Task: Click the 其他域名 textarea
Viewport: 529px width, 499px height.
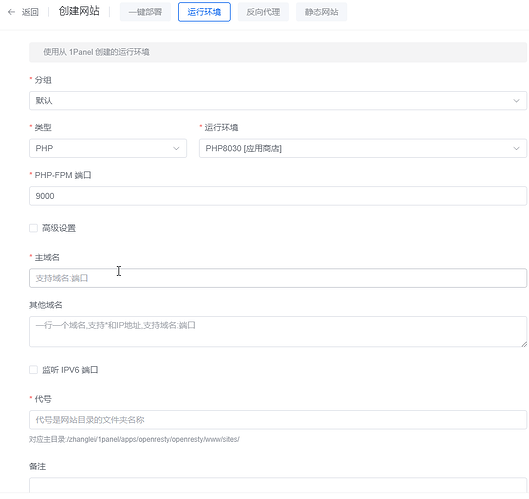Action: click(x=278, y=331)
